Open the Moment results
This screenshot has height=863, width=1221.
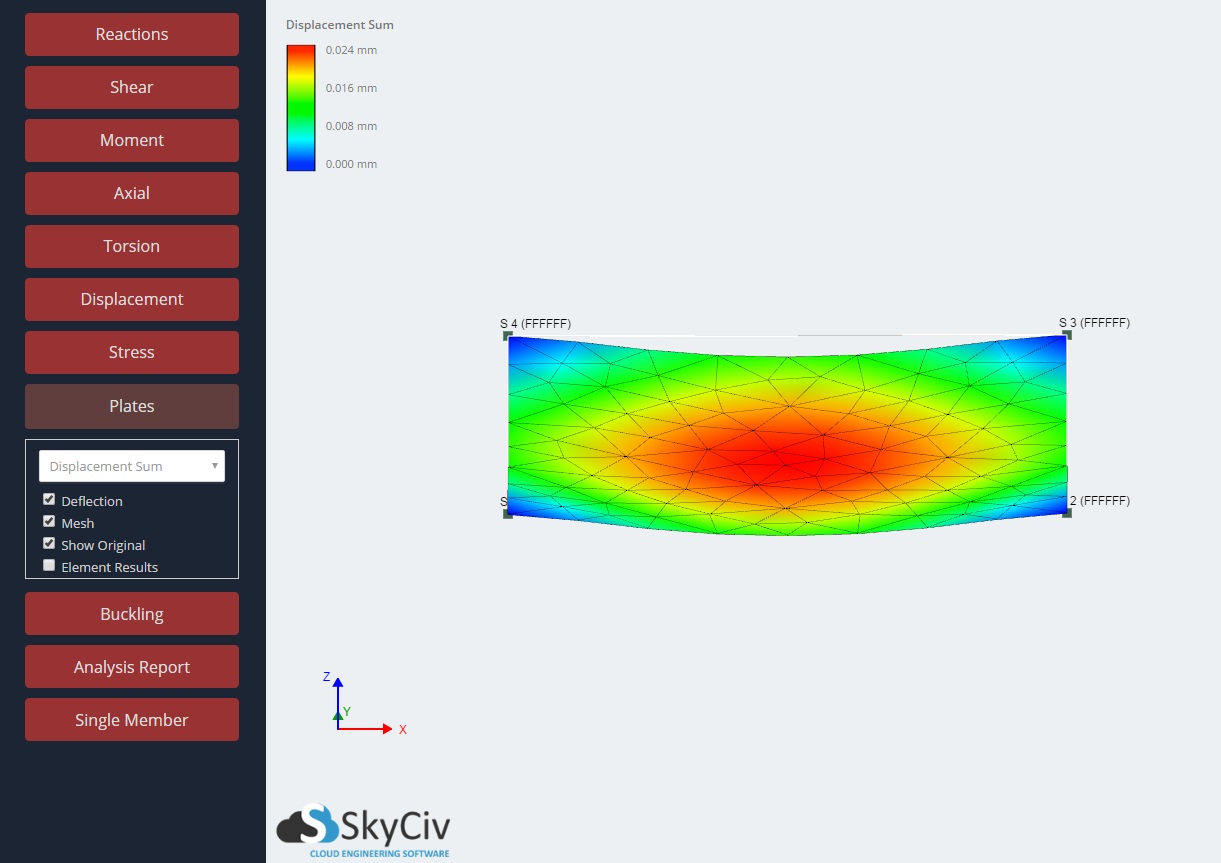(132, 140)
